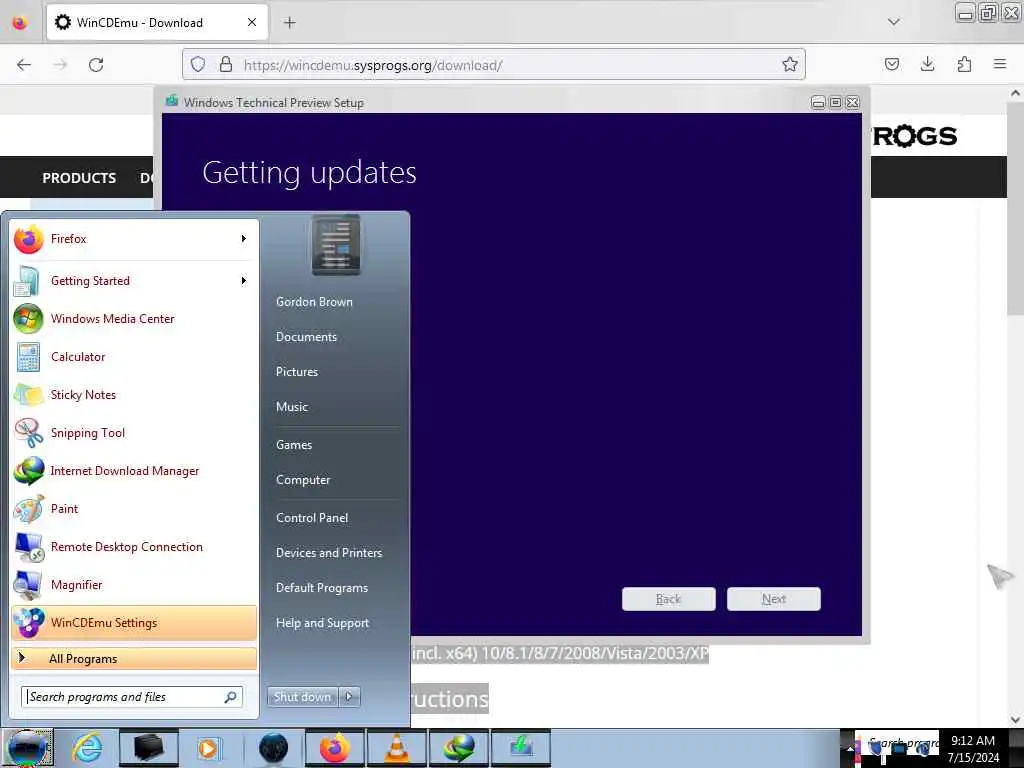The image size is (1024, 768).
Task: Click the Search programs and files box
Action: (x=132, y=697)
